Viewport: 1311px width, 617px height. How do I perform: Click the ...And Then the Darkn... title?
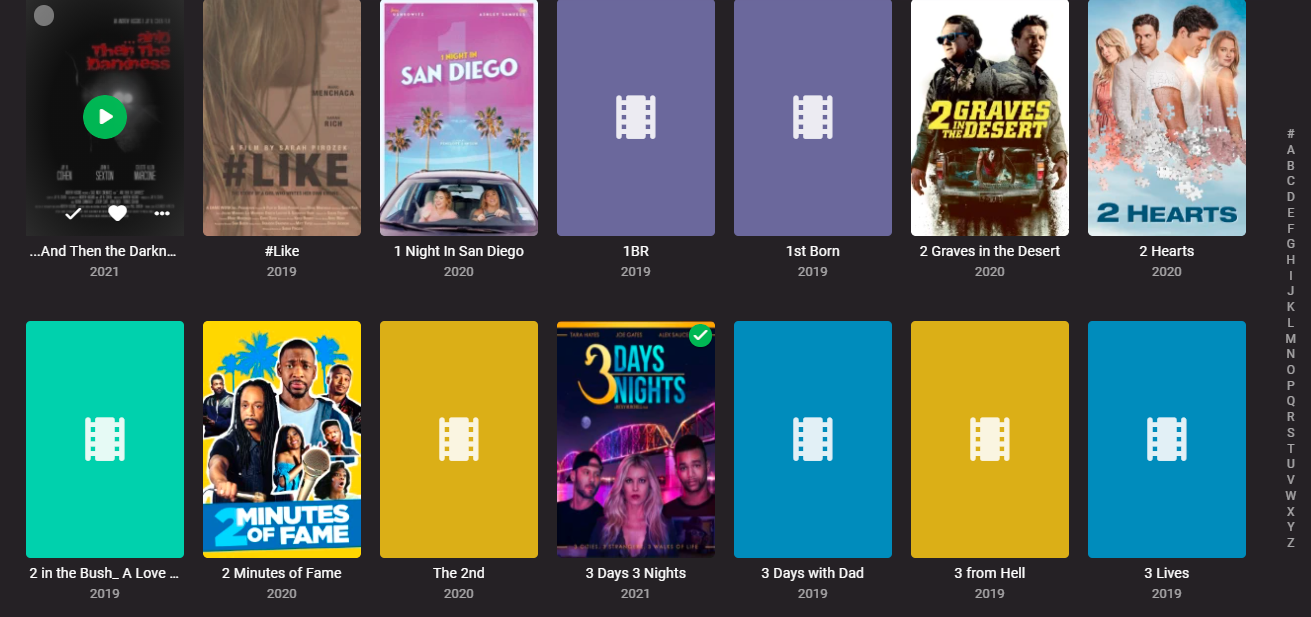pyautogui.click(x=105, y=251)
